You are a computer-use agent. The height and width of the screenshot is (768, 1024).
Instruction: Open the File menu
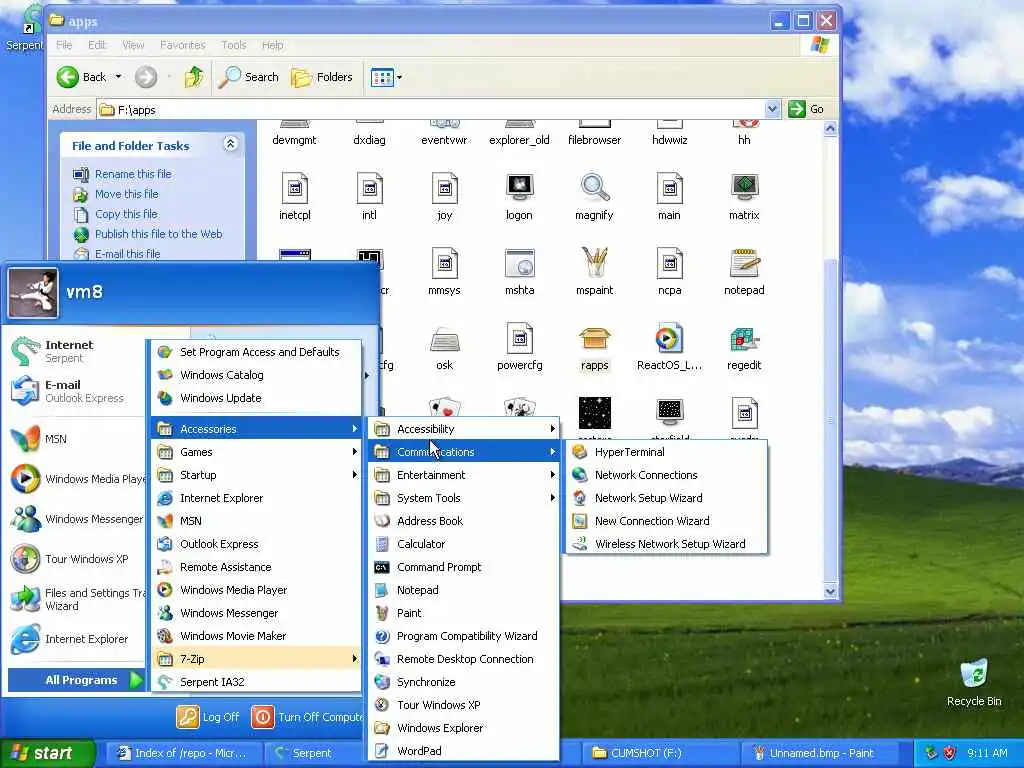(x=64, y=45)
